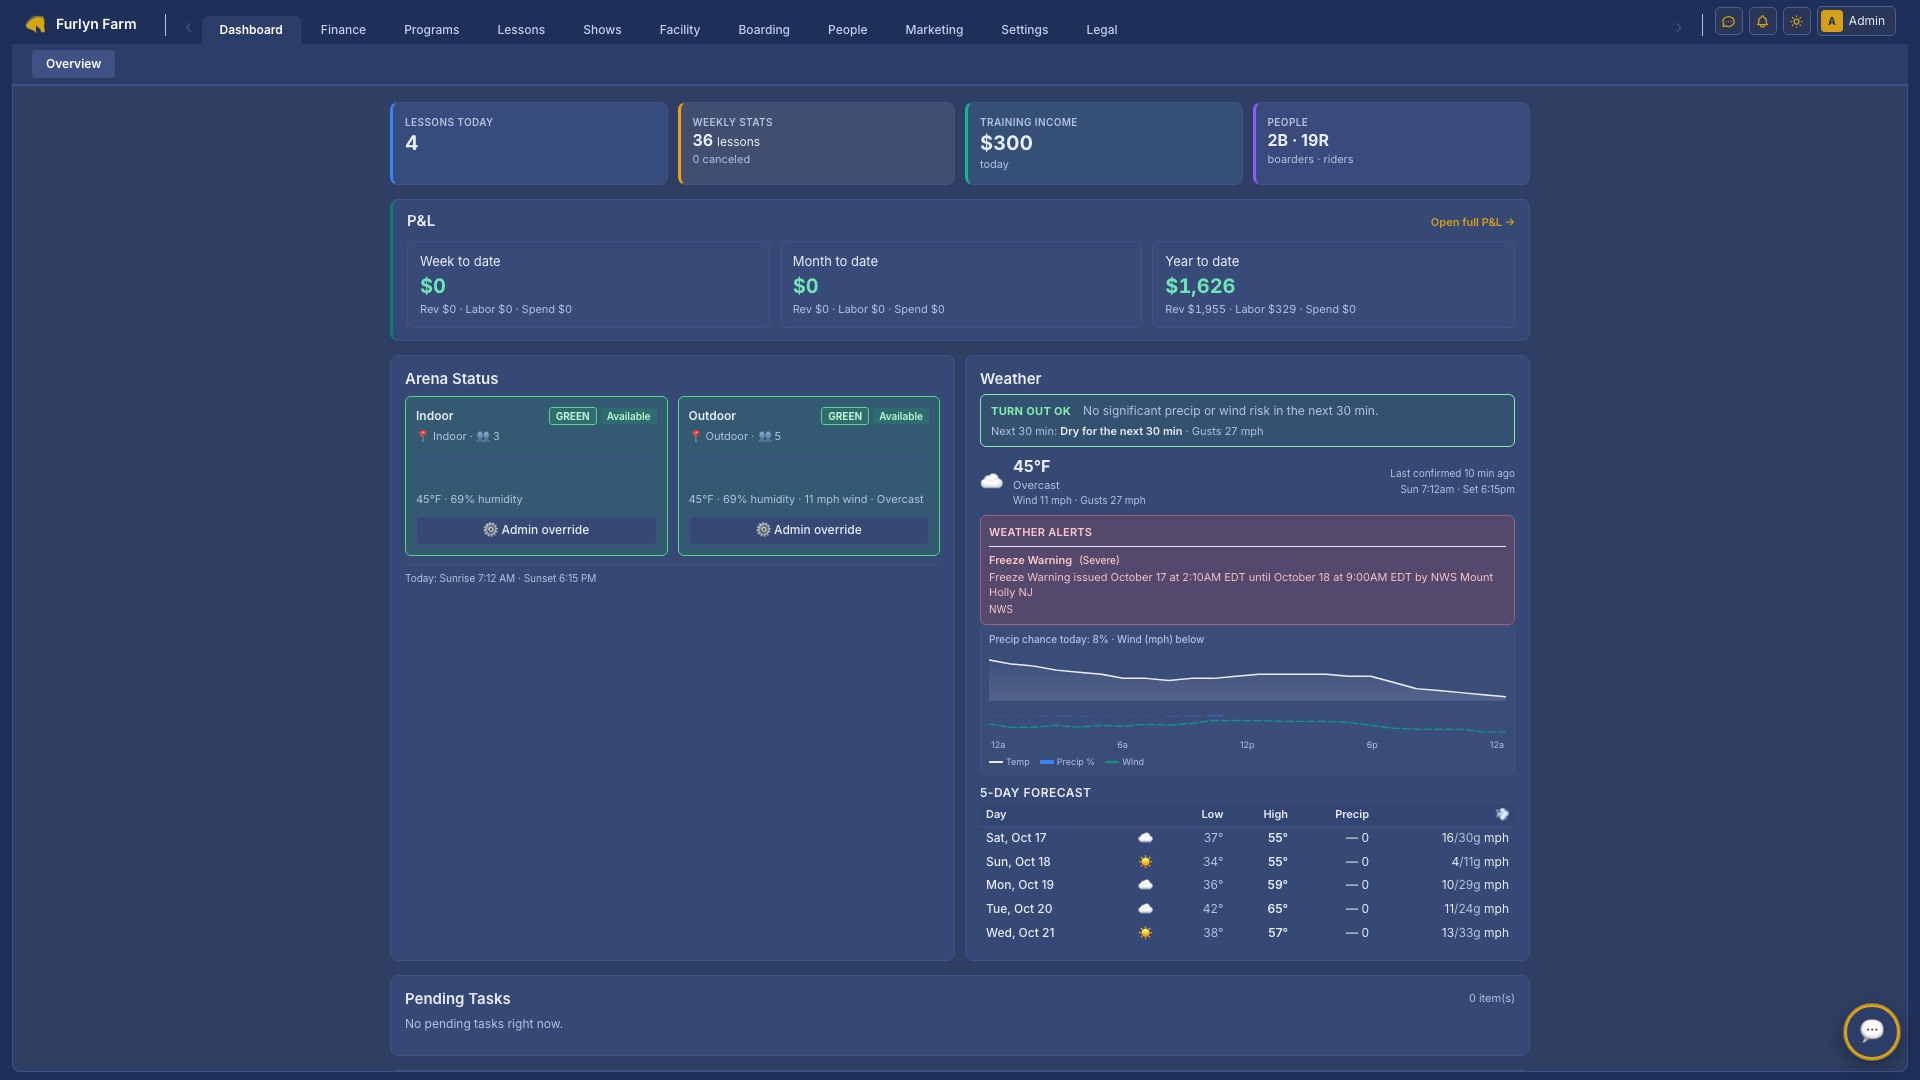Open the Training Income card
Viewport: 1920px width, 1080px height.
(x=1103, y=143)
